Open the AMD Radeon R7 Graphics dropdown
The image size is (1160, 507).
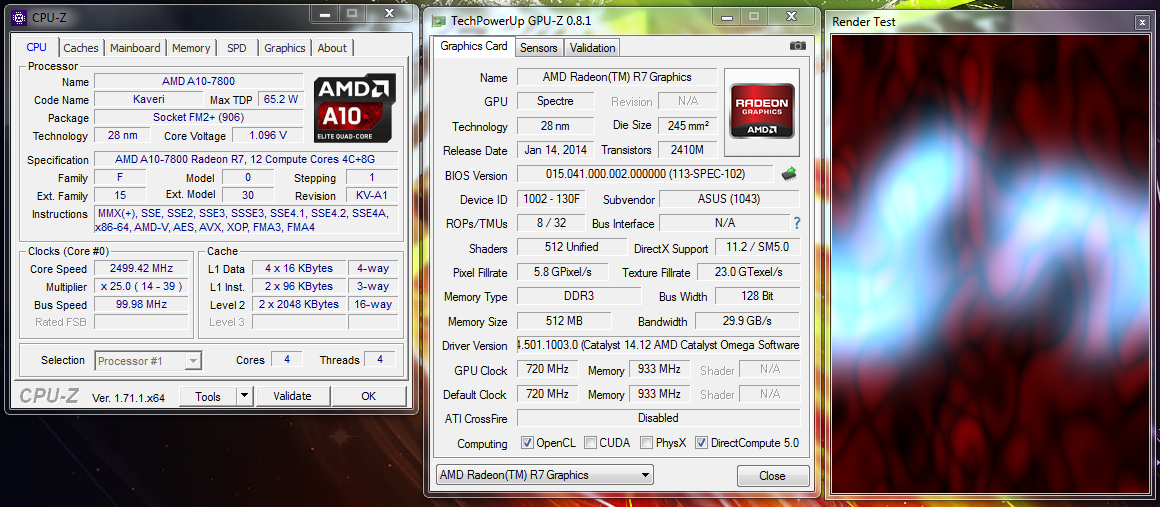[544, 474]
